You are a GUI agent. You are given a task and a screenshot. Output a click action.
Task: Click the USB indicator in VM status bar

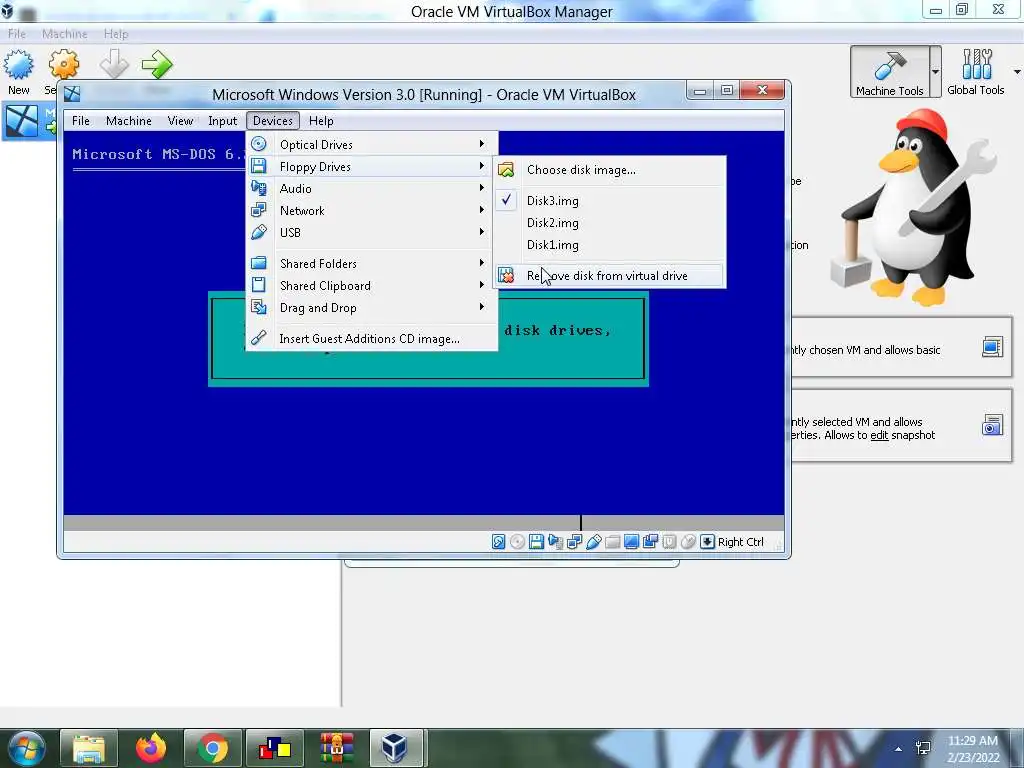tap(594, 541)
